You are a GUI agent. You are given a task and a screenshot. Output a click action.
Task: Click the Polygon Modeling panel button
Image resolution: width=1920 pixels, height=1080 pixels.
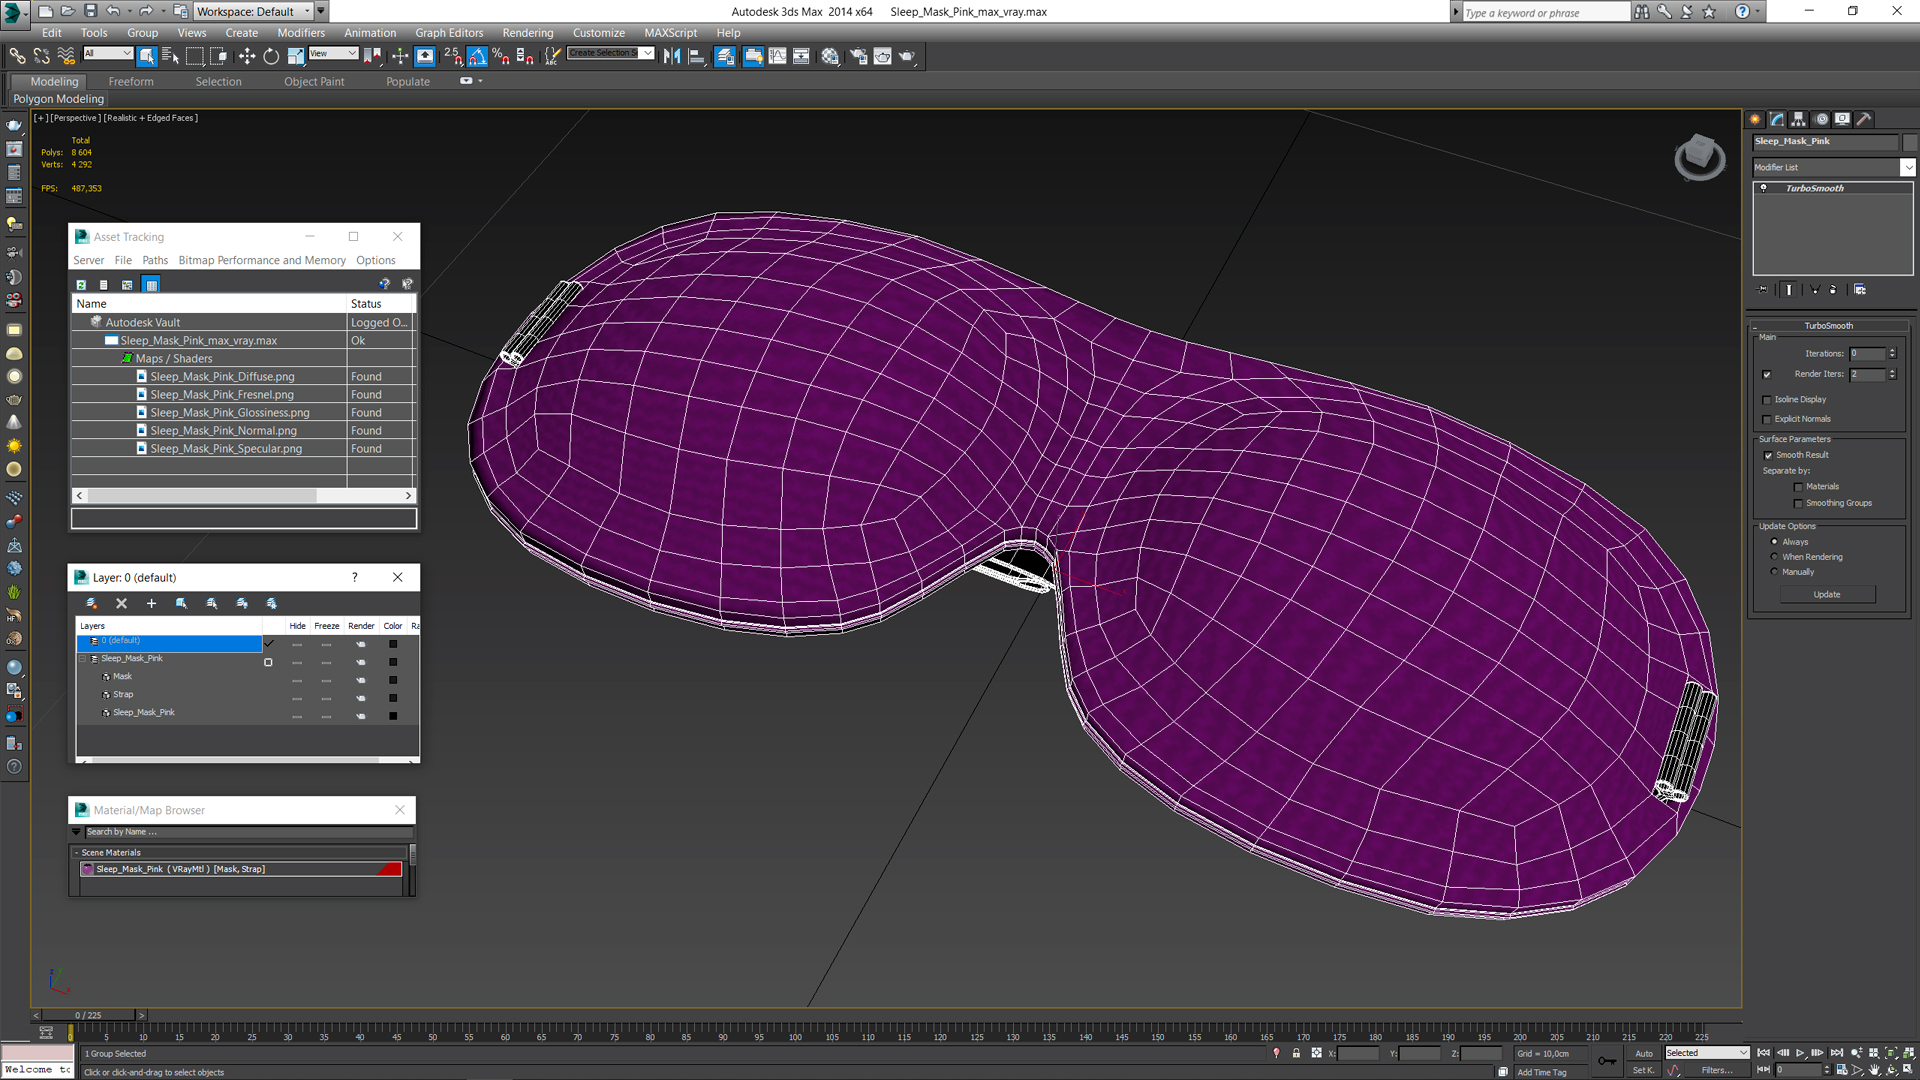[x=59, y=99]
